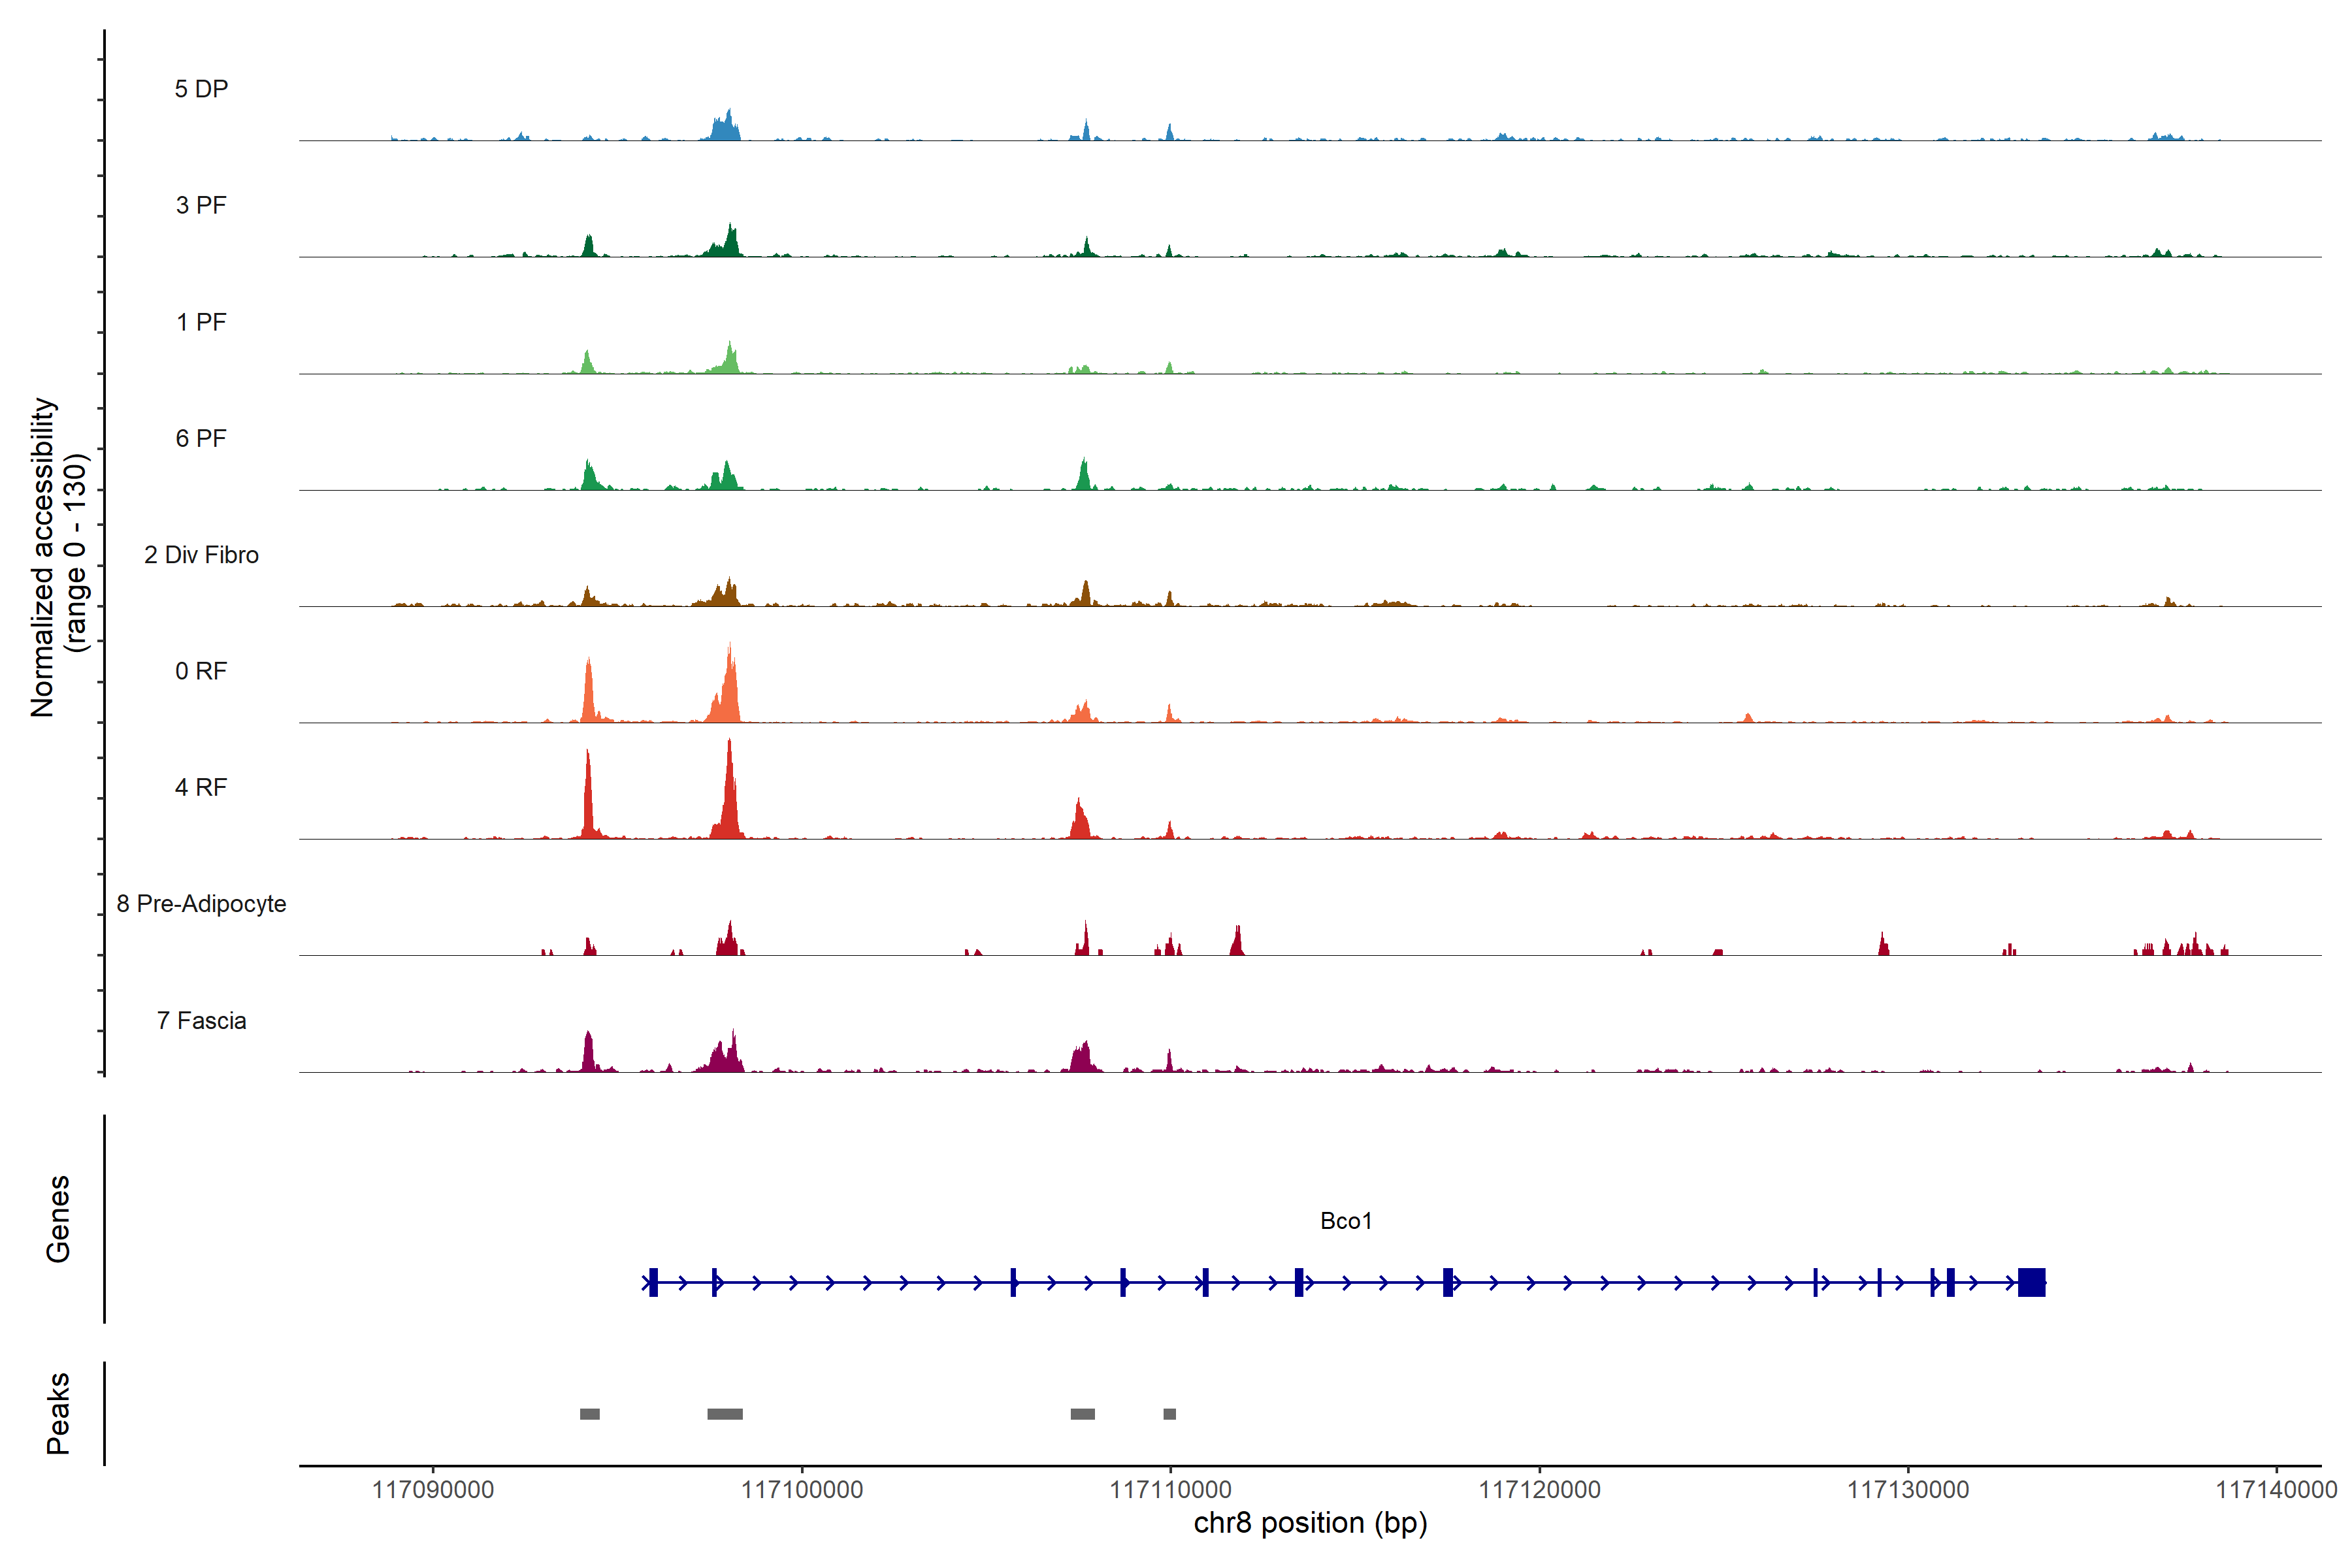
Task: Click the Bco1 gene name label
Action: 1346,1221
